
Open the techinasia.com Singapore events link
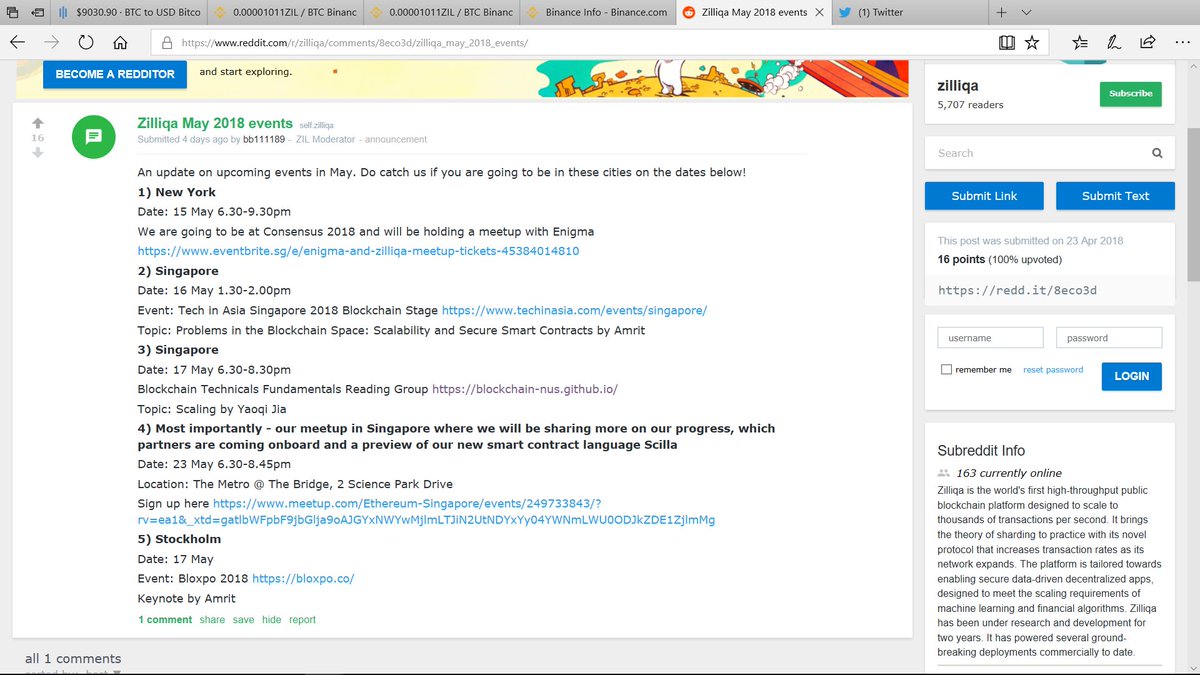[x=575, y=311]
